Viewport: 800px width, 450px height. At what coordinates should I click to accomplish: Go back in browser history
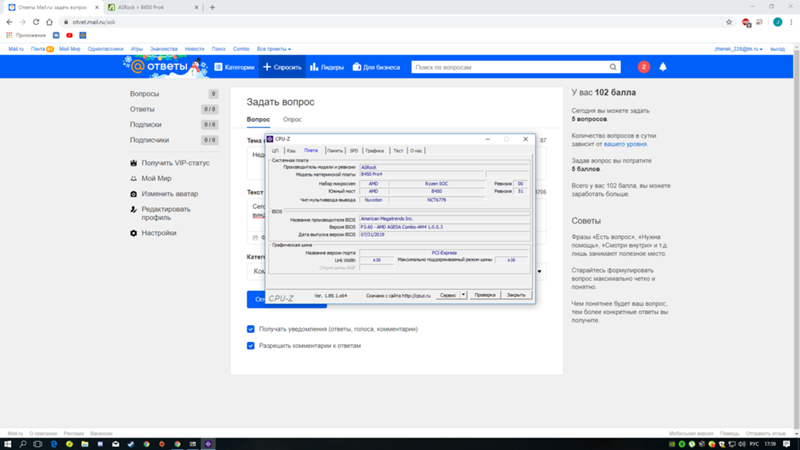click(x=9, y=22)
